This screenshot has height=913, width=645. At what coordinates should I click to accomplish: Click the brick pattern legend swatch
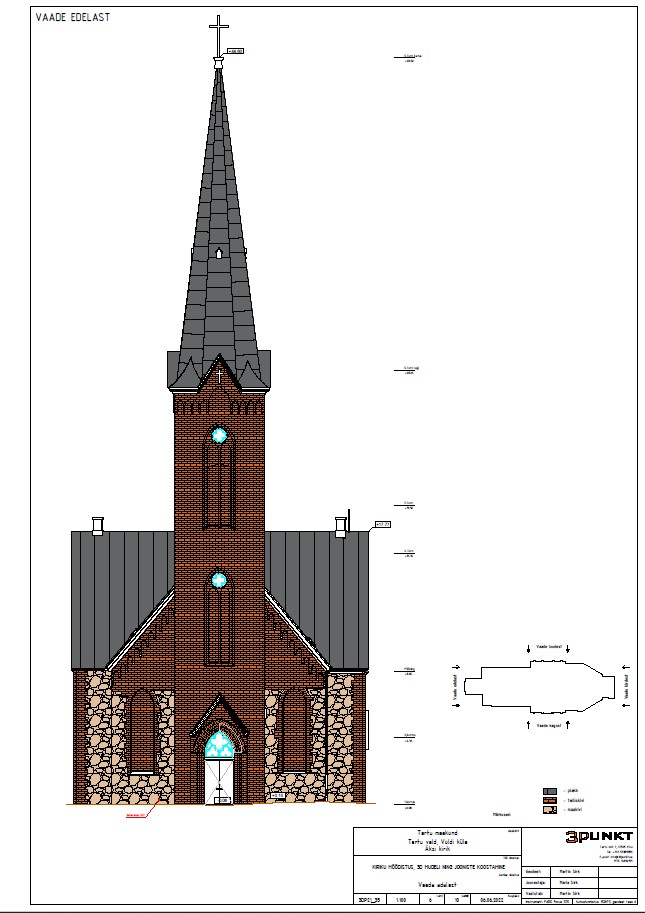click(x=549, y=799)
